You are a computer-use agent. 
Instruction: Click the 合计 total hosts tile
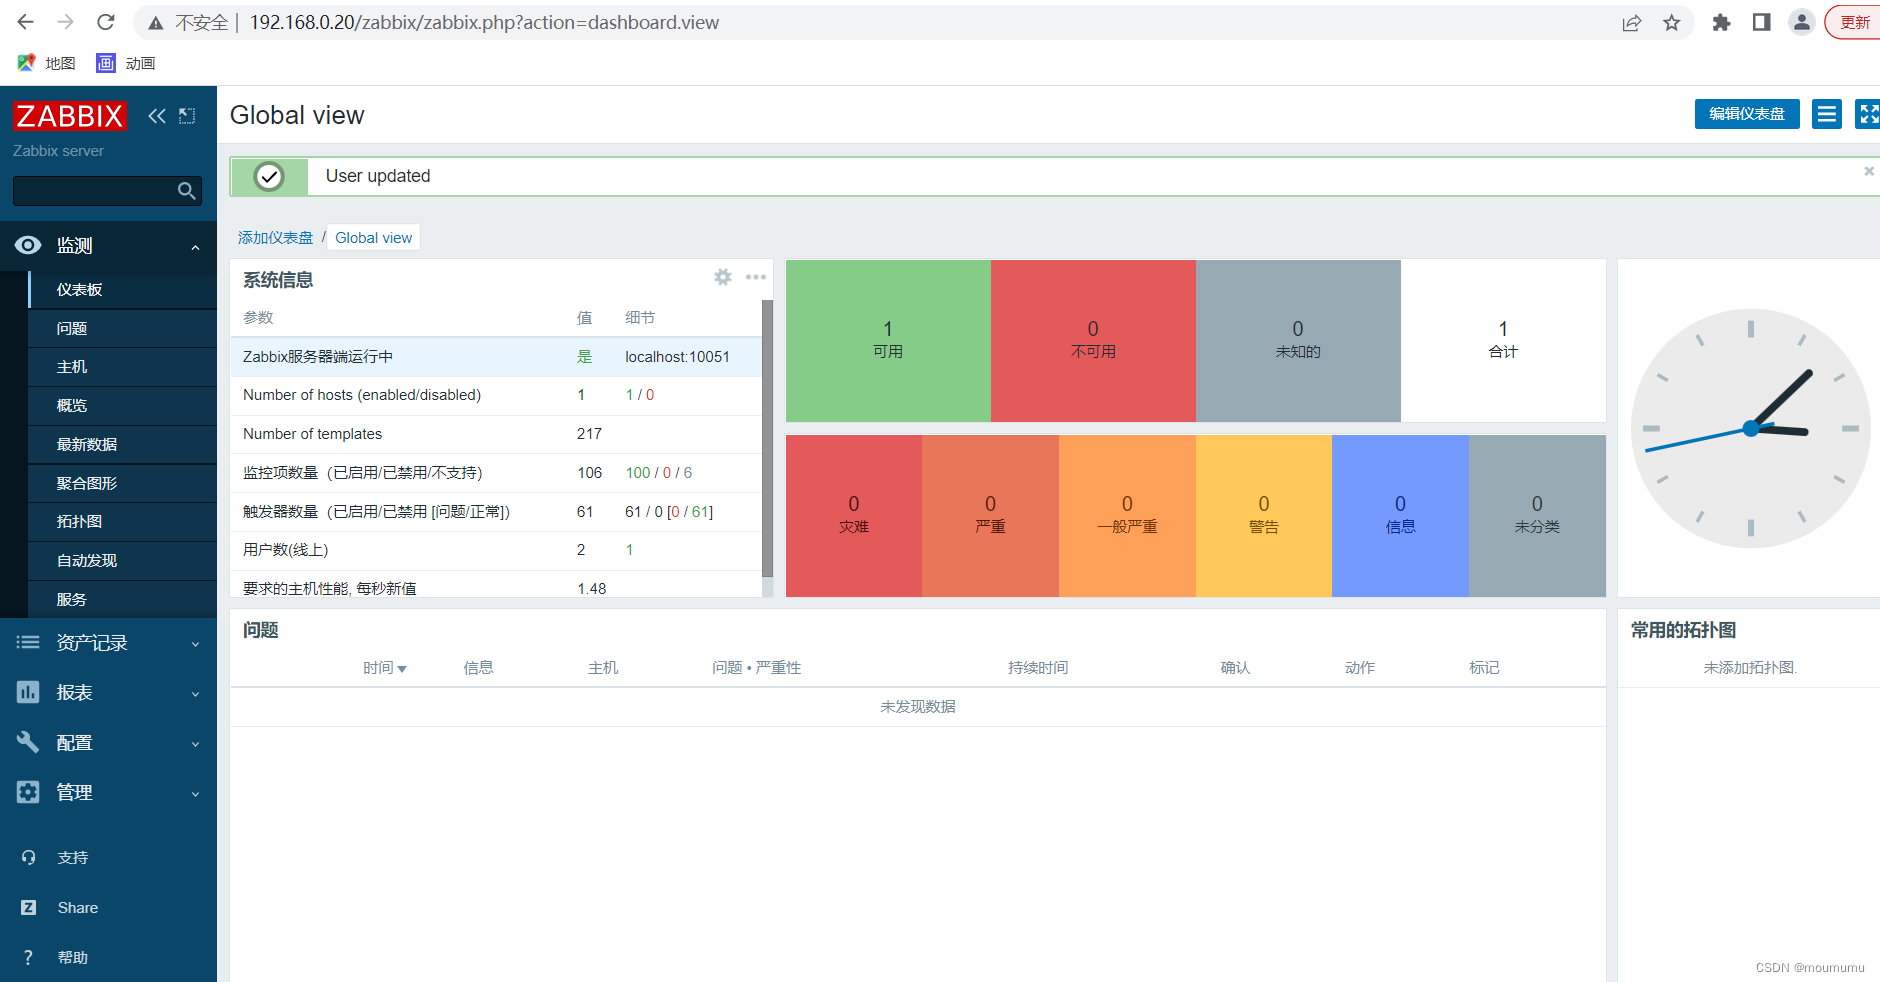1503,341
